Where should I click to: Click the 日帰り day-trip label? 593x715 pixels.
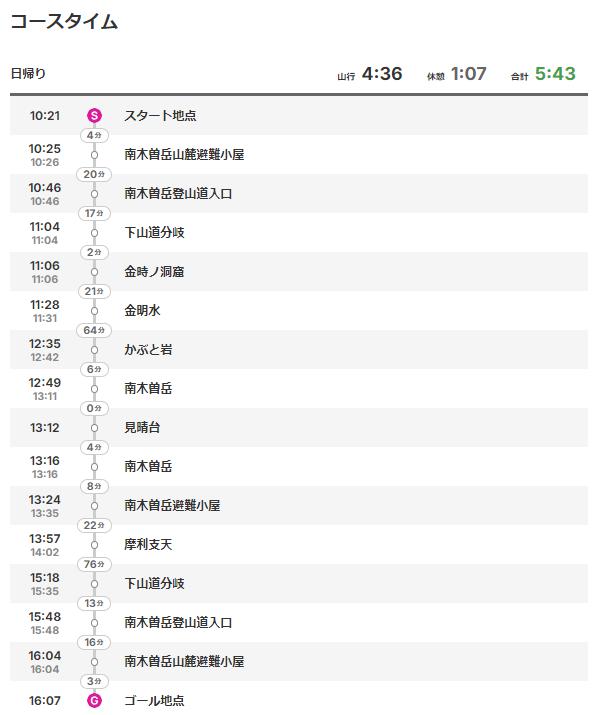[x=28, y=73]
